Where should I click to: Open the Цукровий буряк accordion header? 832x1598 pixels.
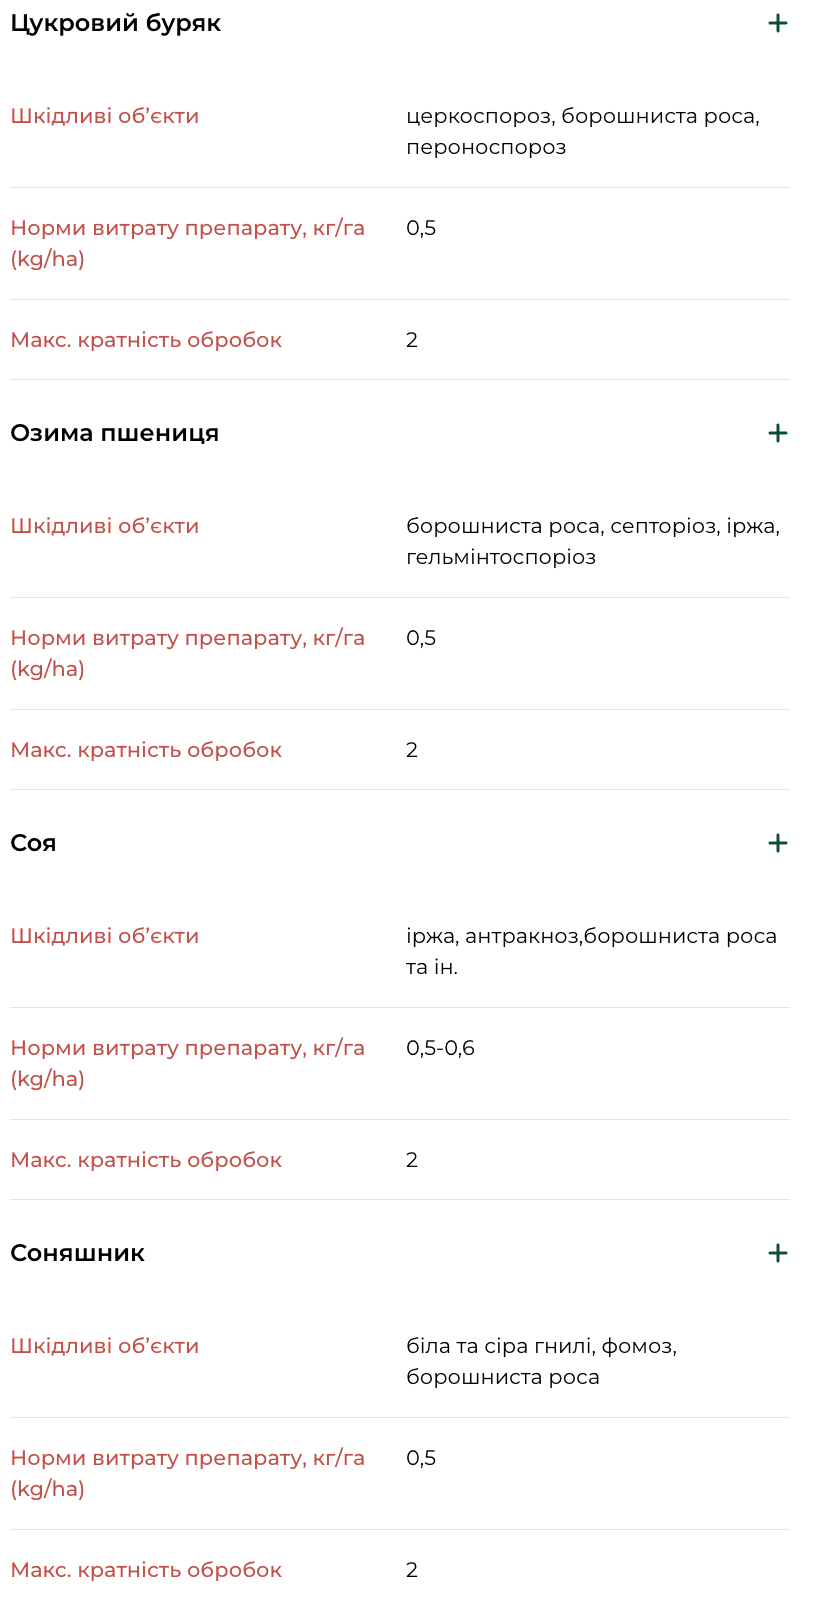(x=115, y=23)
